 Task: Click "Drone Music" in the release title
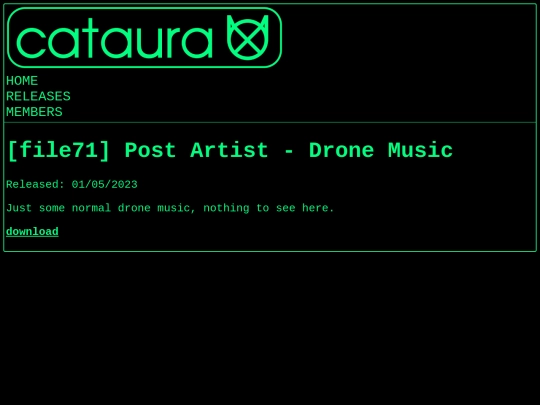381,150
